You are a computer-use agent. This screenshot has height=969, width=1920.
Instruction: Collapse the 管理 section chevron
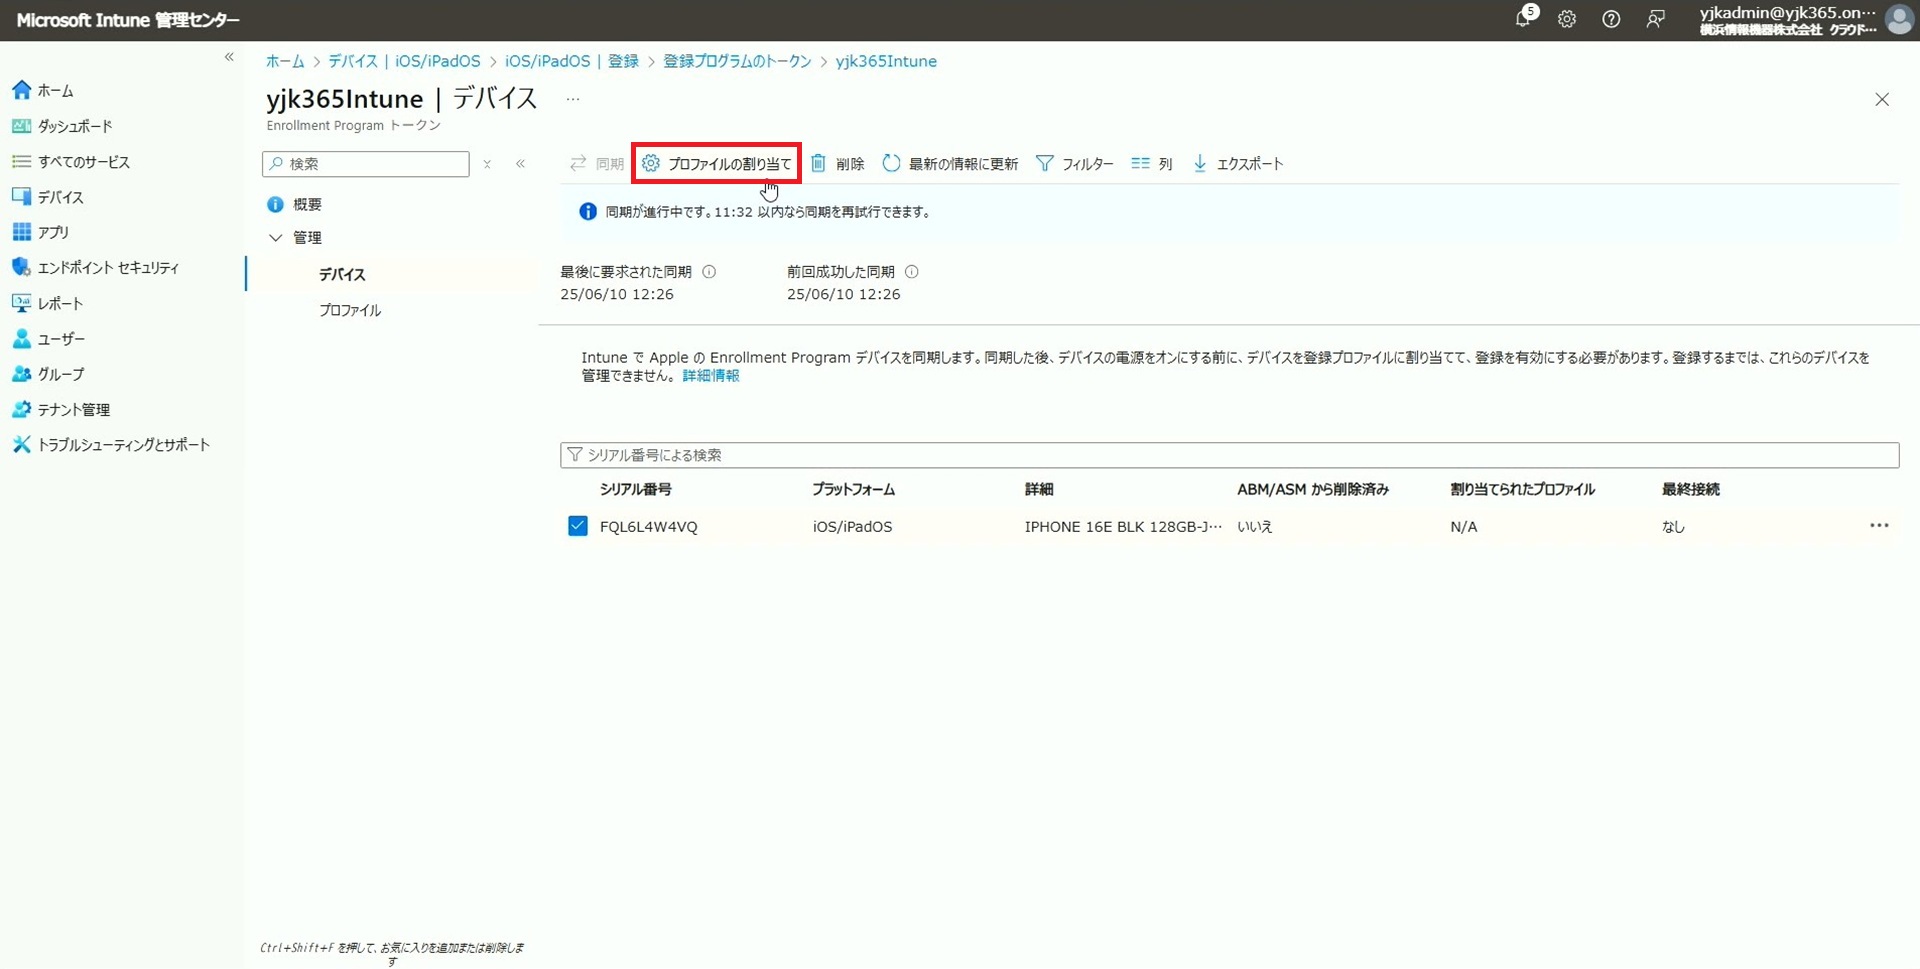tap(275, 238)
